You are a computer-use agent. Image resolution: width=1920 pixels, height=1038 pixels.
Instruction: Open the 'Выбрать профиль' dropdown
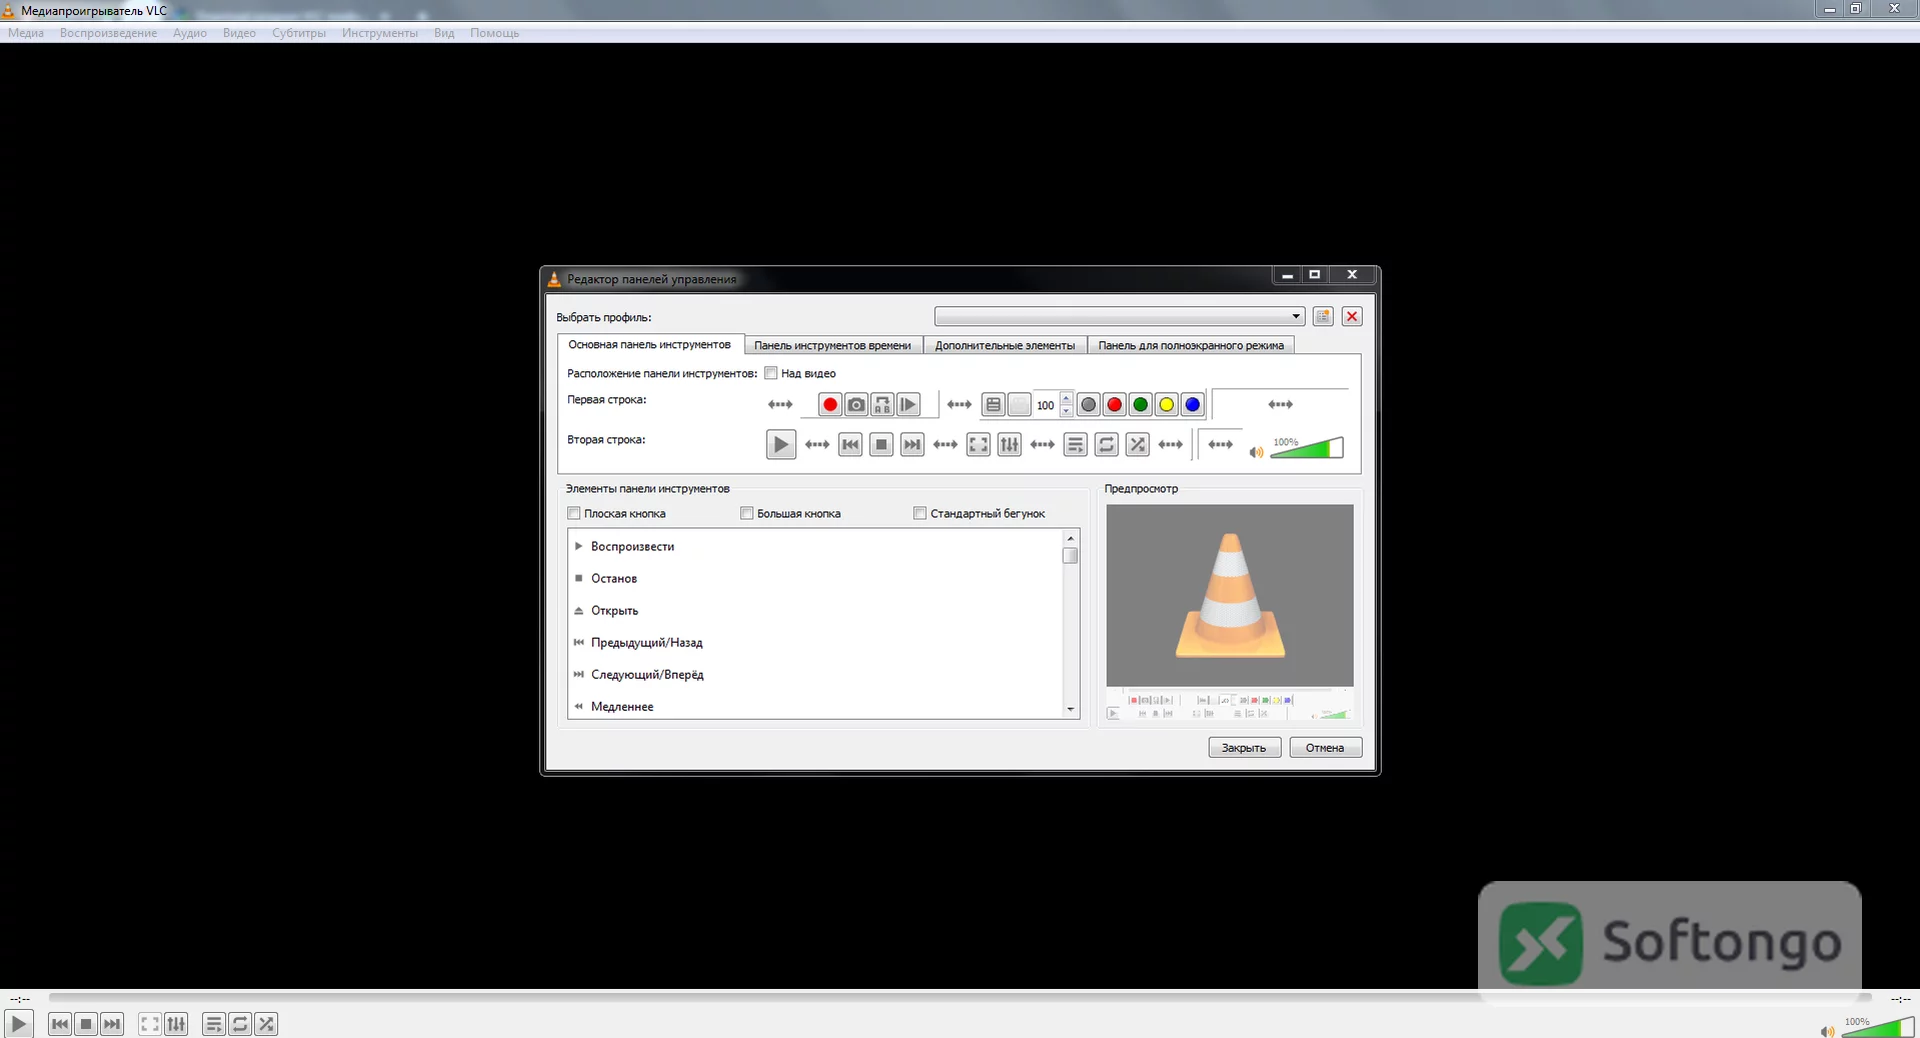coord(1120,316)
